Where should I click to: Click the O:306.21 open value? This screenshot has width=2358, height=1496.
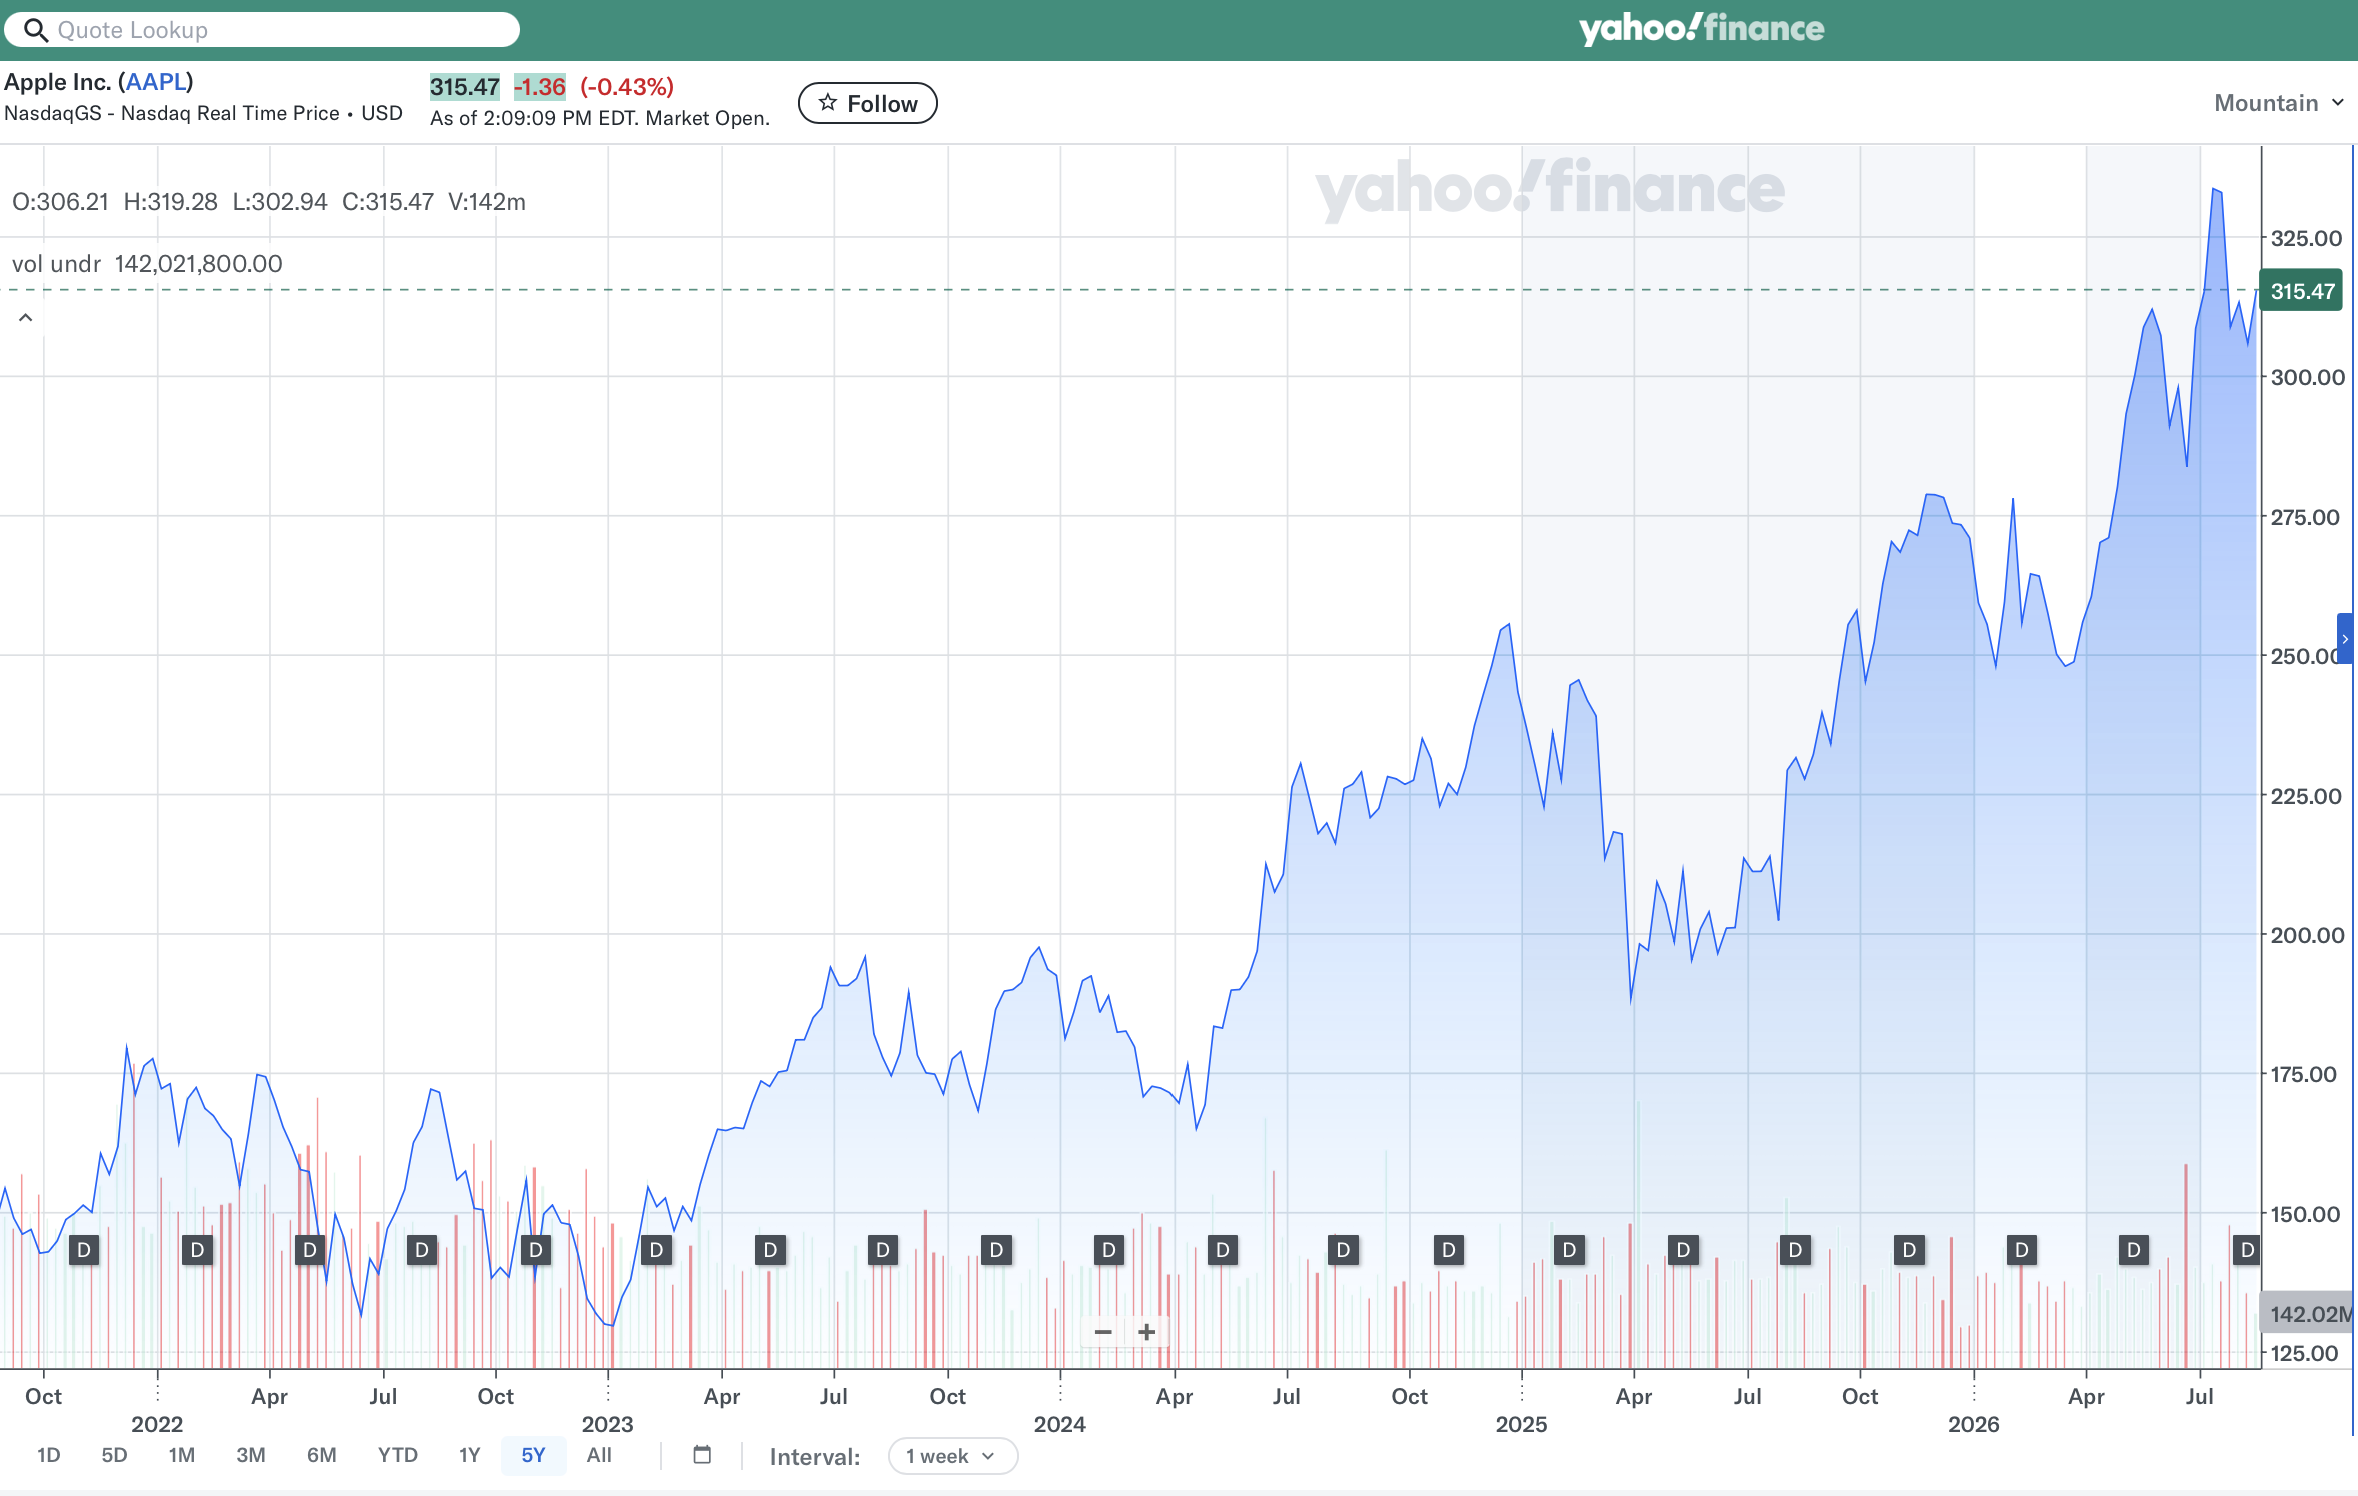click(x=60, y=202)
